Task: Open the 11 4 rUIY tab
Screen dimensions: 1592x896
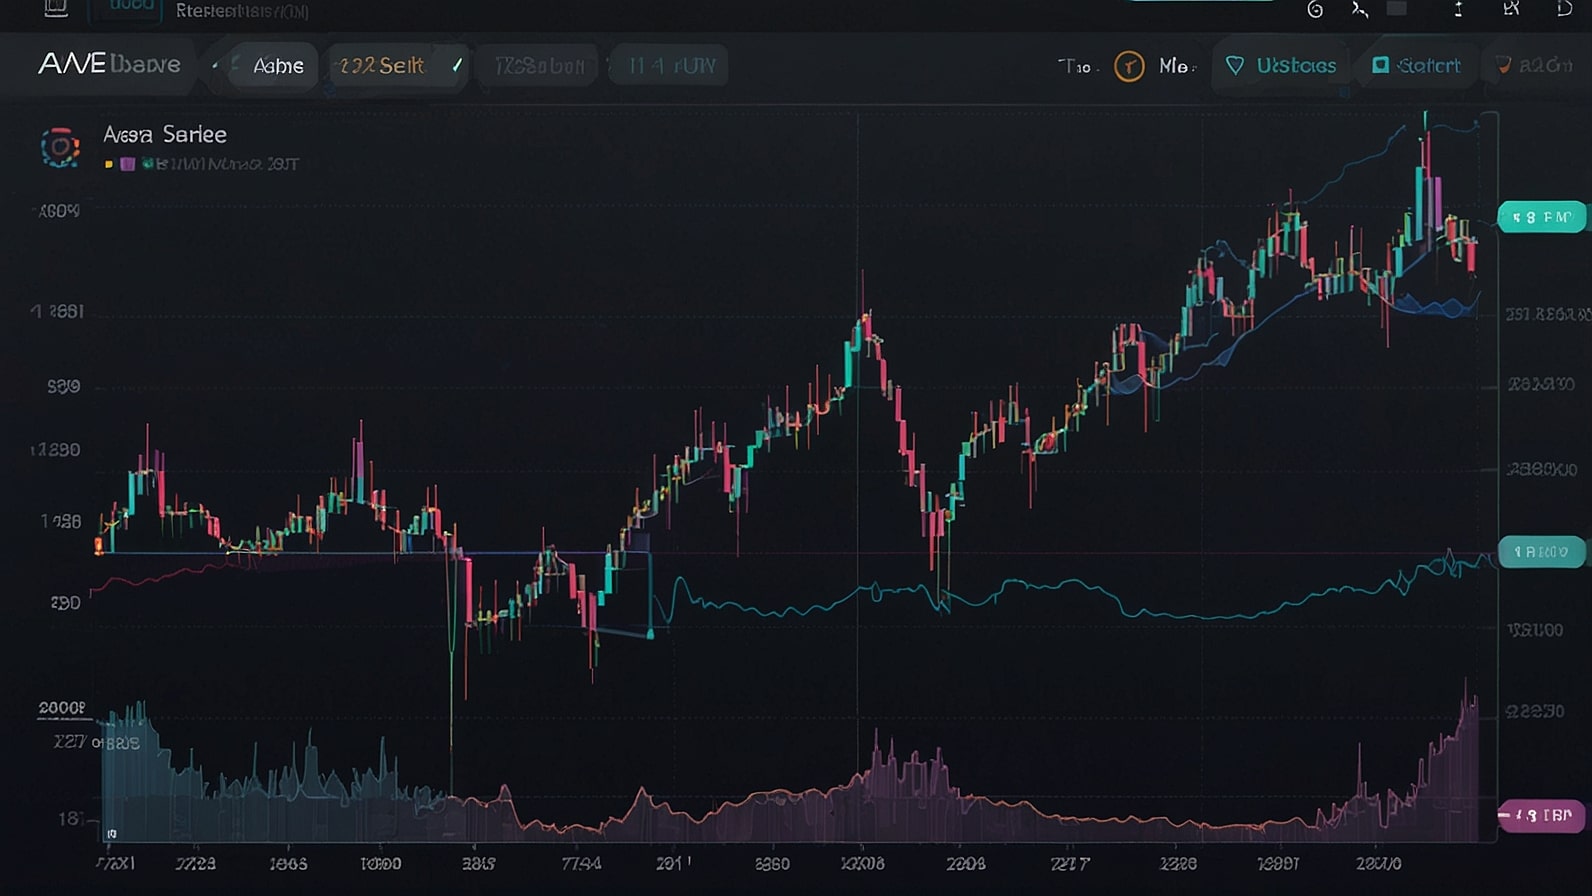Action: 670,66
